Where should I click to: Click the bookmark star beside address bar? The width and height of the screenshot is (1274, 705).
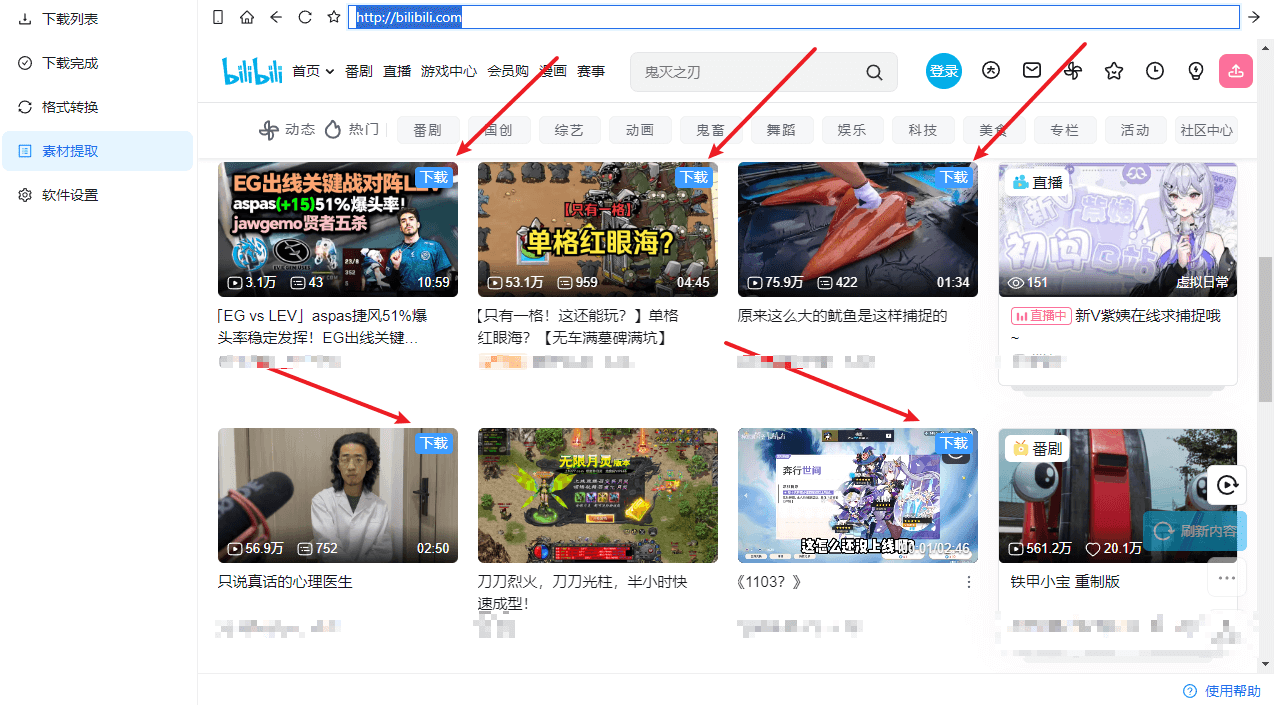tap(334, 17)
